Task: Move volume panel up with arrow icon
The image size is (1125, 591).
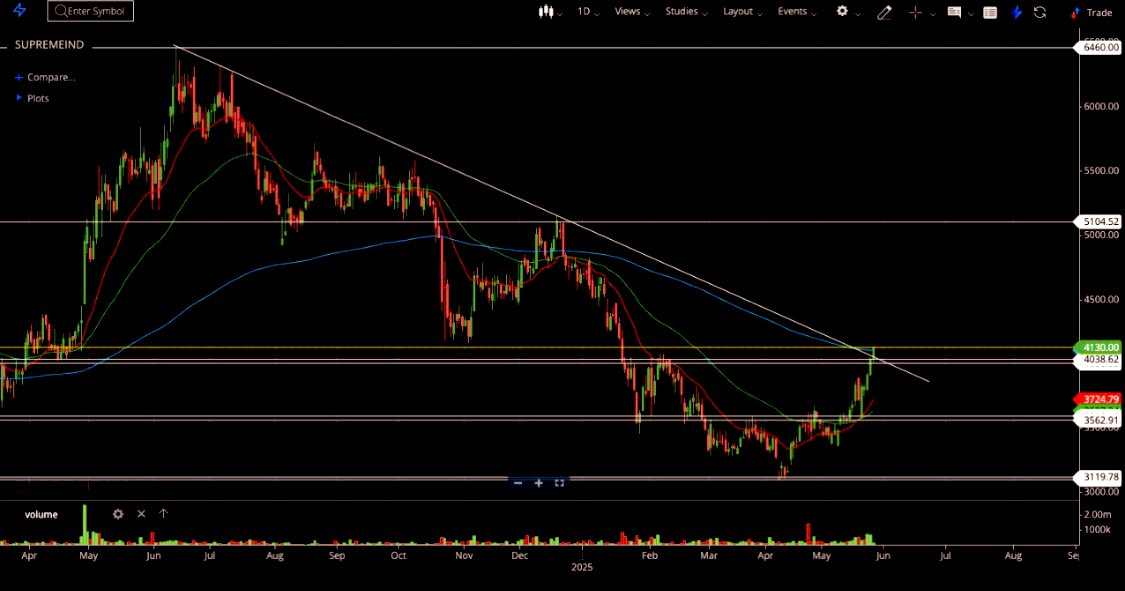Action: click(x=164, y=514)
